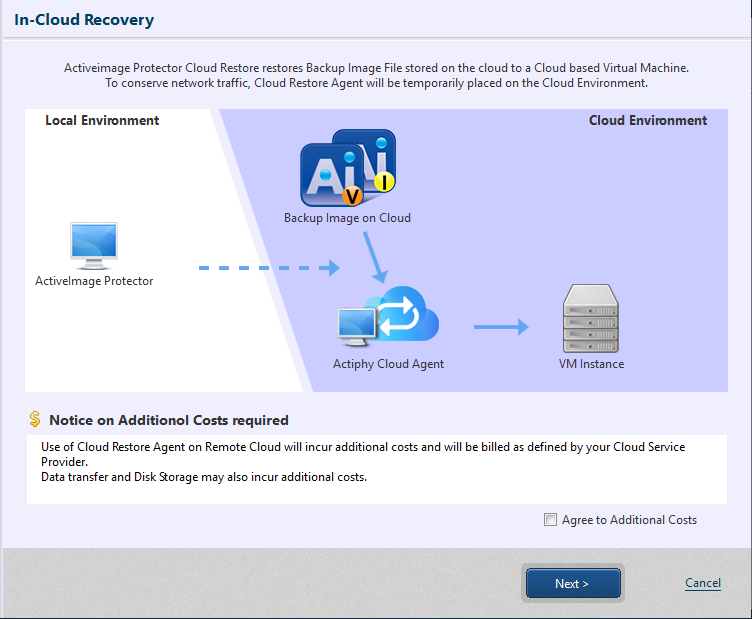Click the Local Environment heading
The height and width of the screenshot is (619, 752).
pyautogui.click(x=102, y=121)
